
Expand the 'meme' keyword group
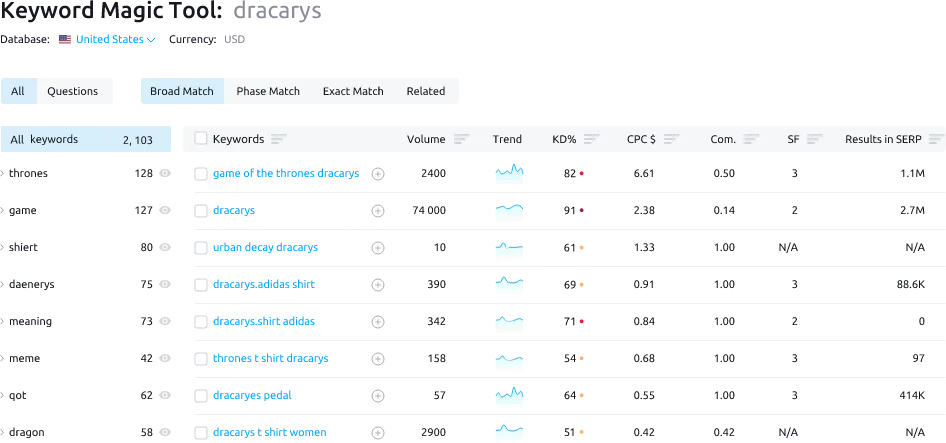pos(3,358)
